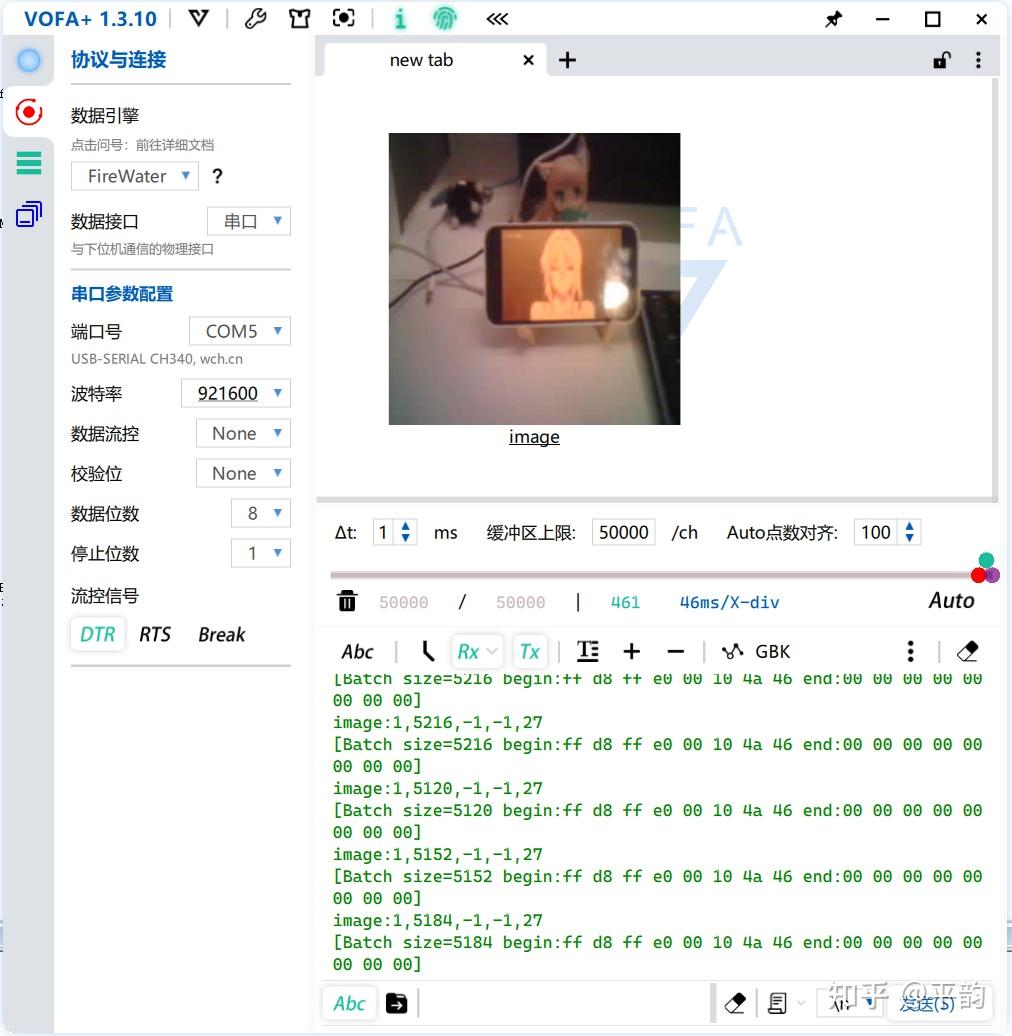This screenshot has width=1012, height=1036.
Task: Click the send-file arrow icon
Action: point(396,1004)
